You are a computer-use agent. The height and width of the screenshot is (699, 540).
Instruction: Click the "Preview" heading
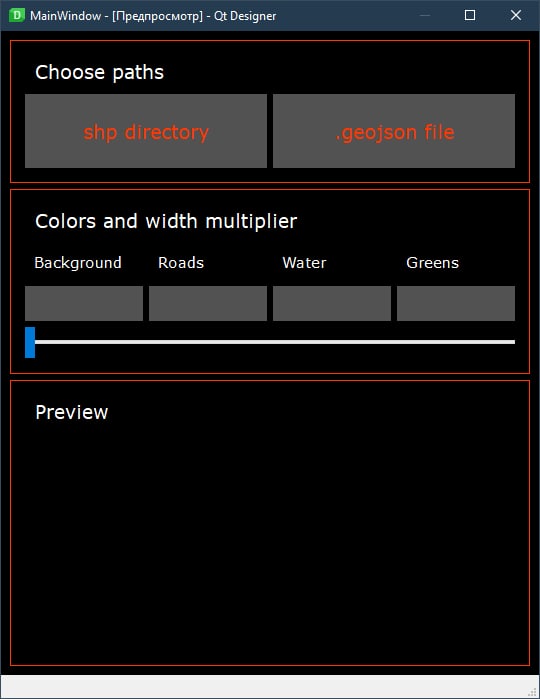point(71,412)
